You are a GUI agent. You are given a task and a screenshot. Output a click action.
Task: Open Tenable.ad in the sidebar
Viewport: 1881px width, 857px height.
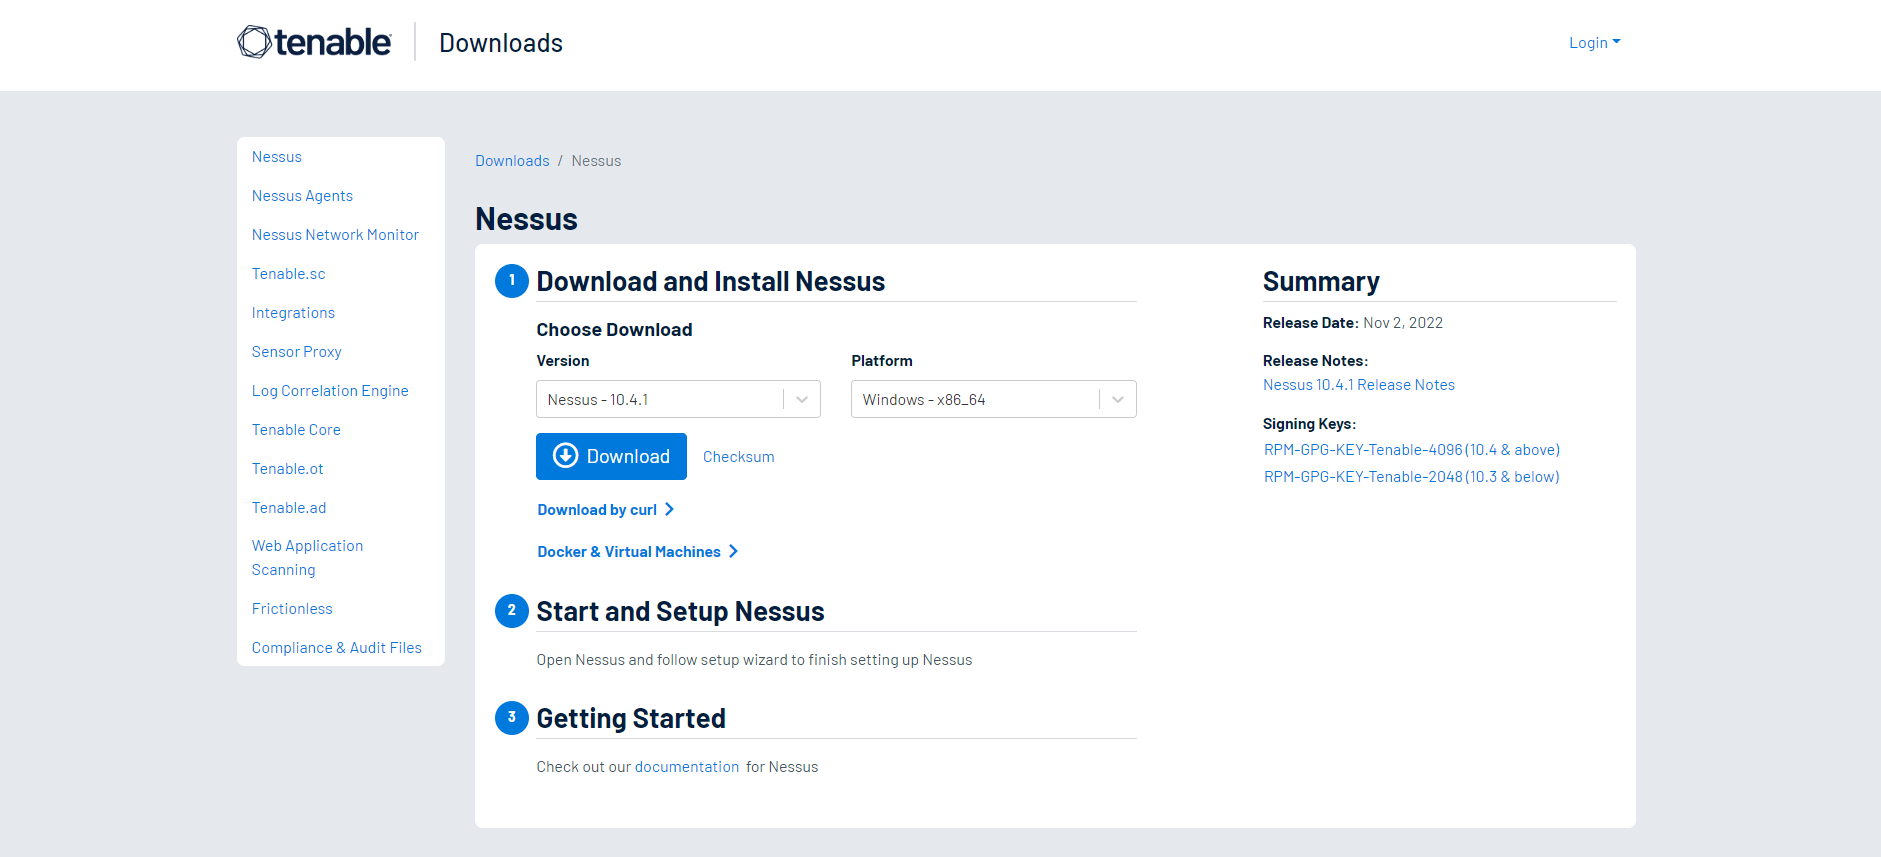[289, 508]
